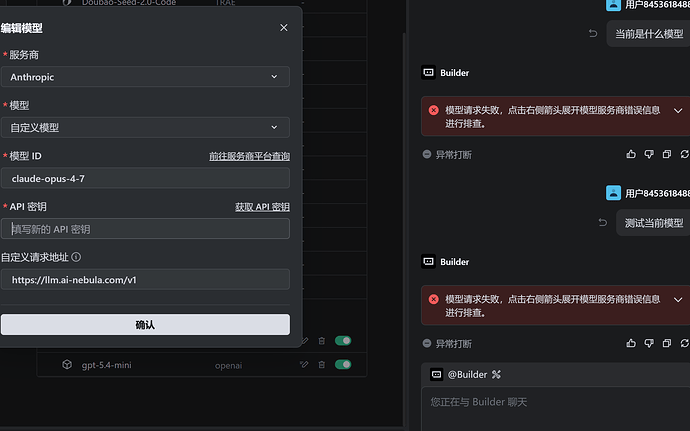This screenshot has height=431, width=690.
Task: Thumbs down the response to 测试当前模型
Action: pyautogui.click(x=649, y=343)
